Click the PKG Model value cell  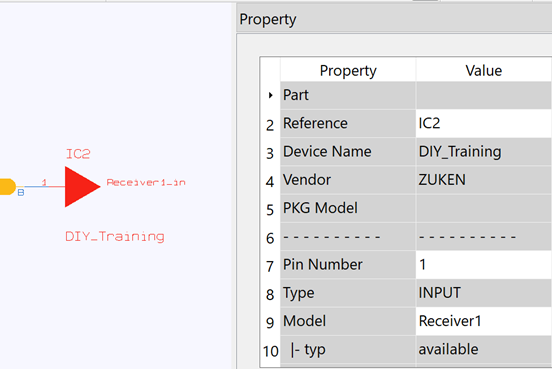click(x=483, y=208)
